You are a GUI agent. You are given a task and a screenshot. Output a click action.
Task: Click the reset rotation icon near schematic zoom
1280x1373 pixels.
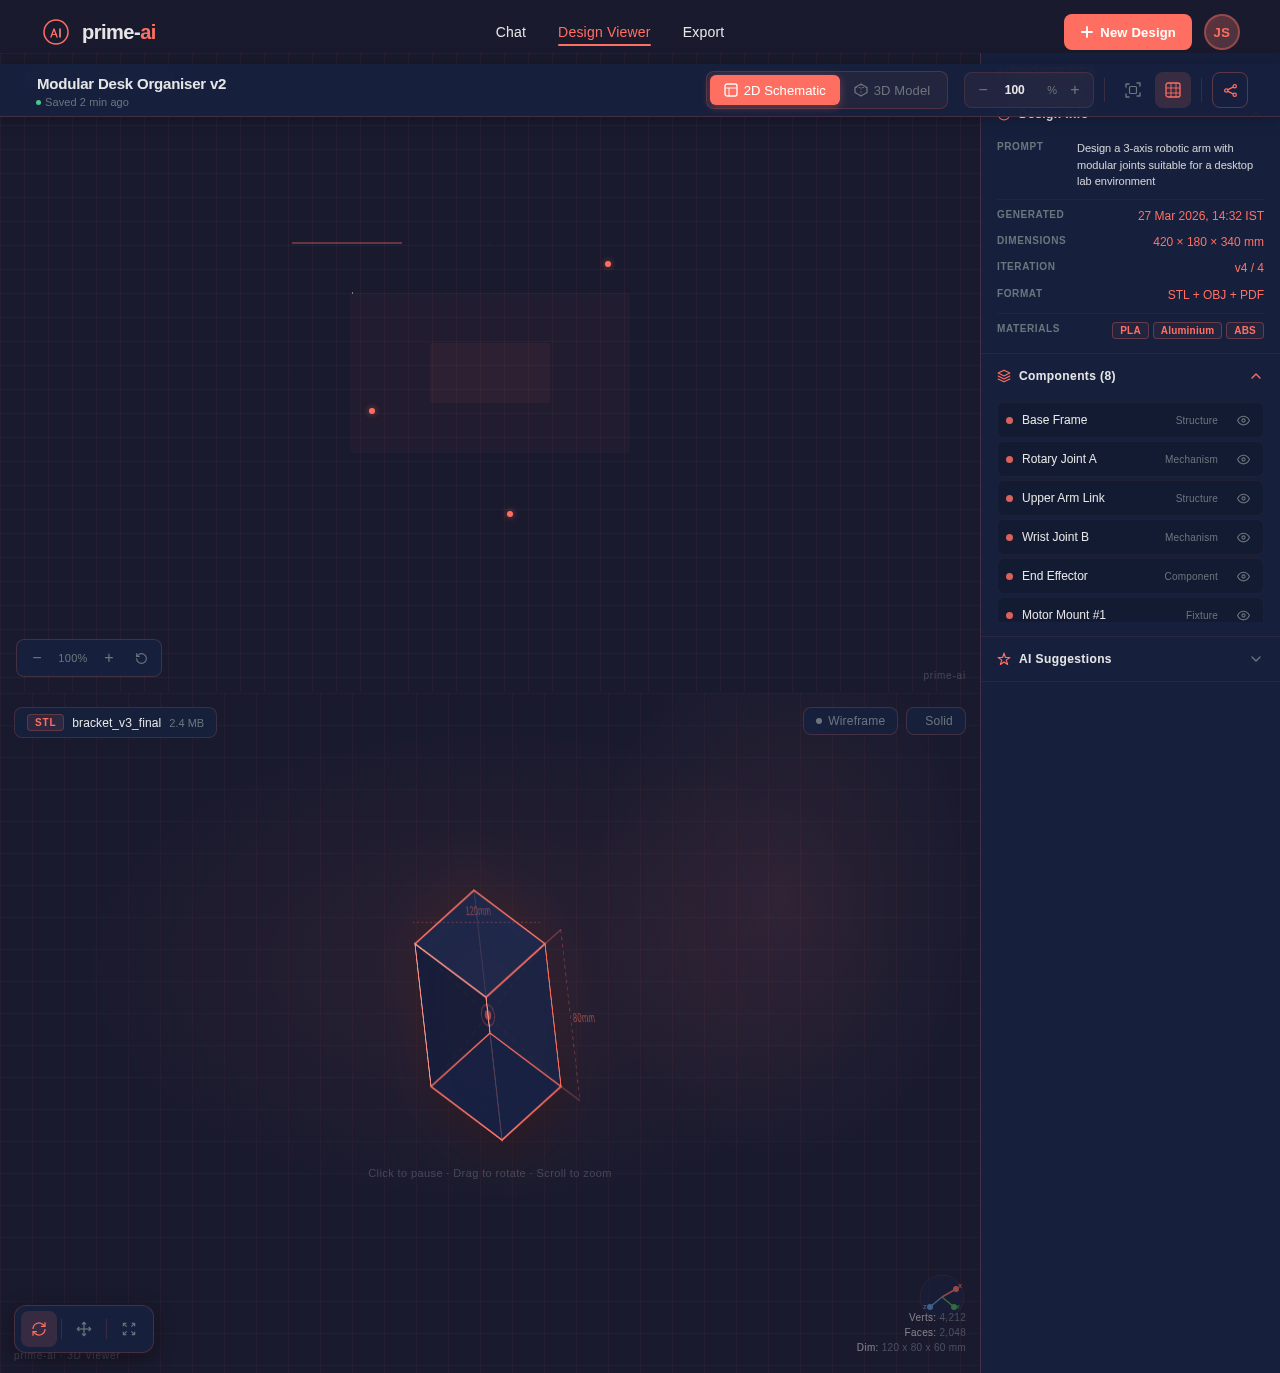(x=141, y=658)
